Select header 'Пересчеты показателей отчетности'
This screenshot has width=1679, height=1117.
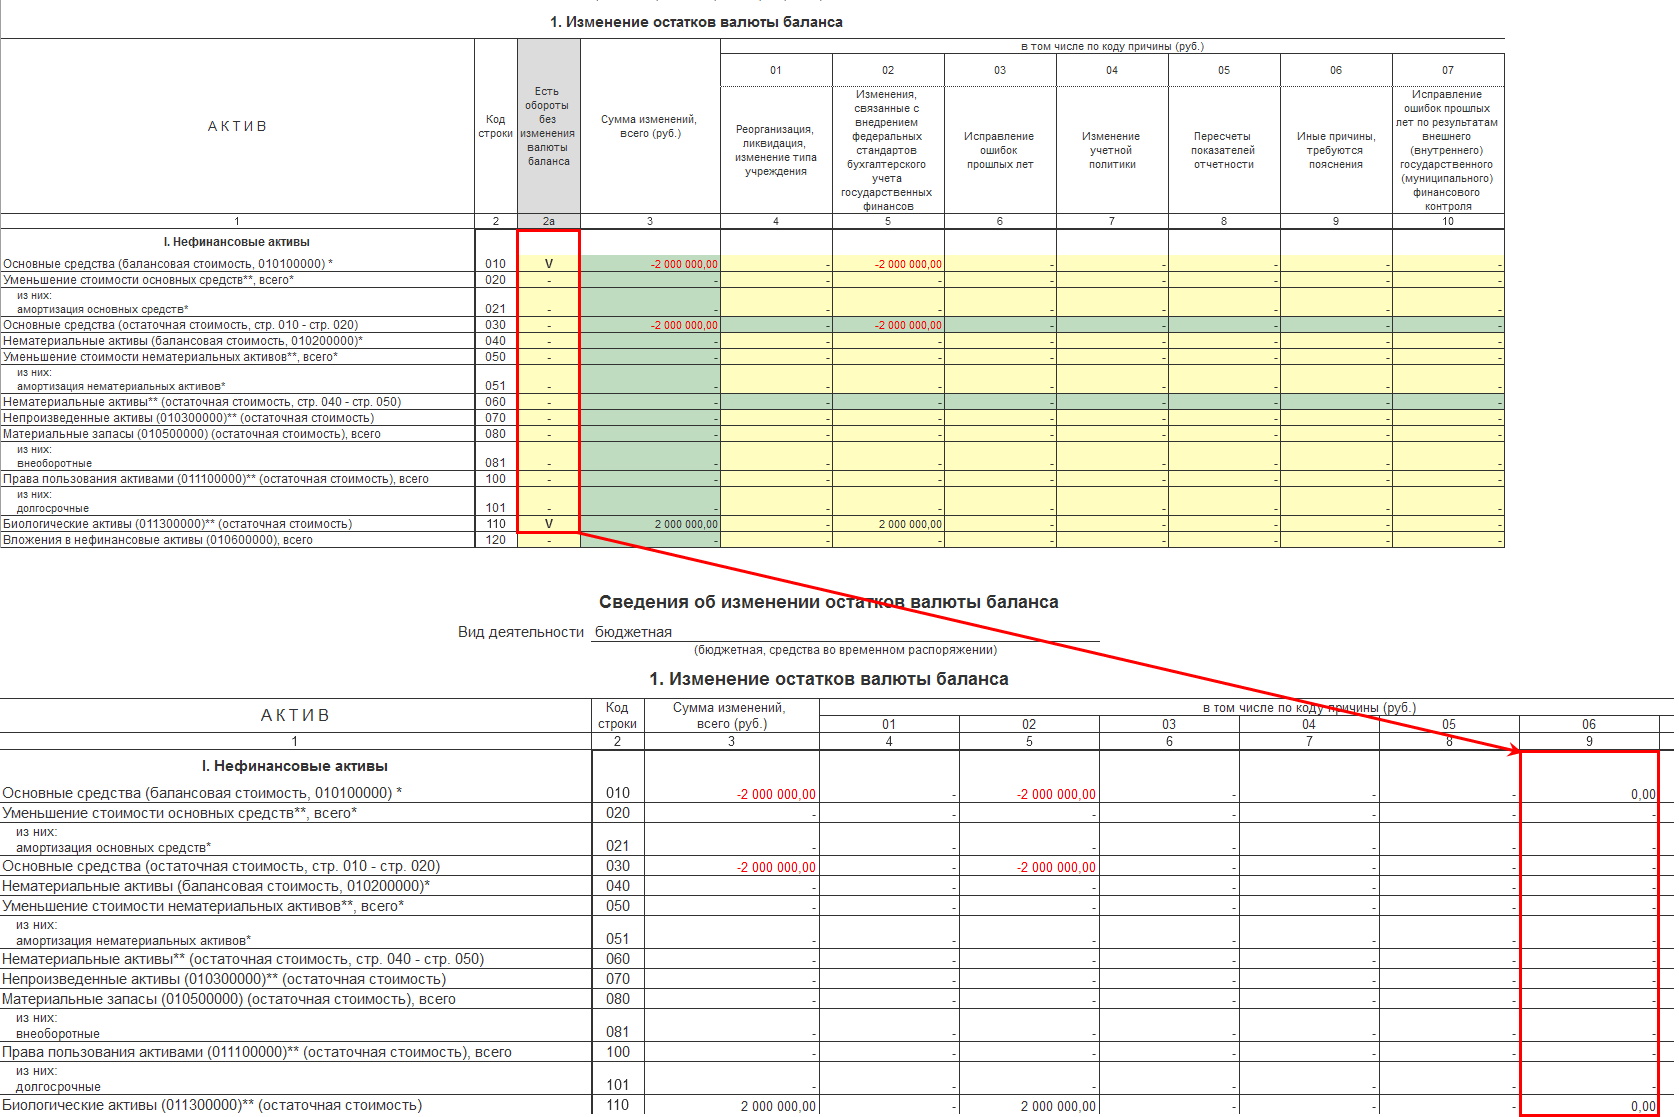(x=1223, y=150)
